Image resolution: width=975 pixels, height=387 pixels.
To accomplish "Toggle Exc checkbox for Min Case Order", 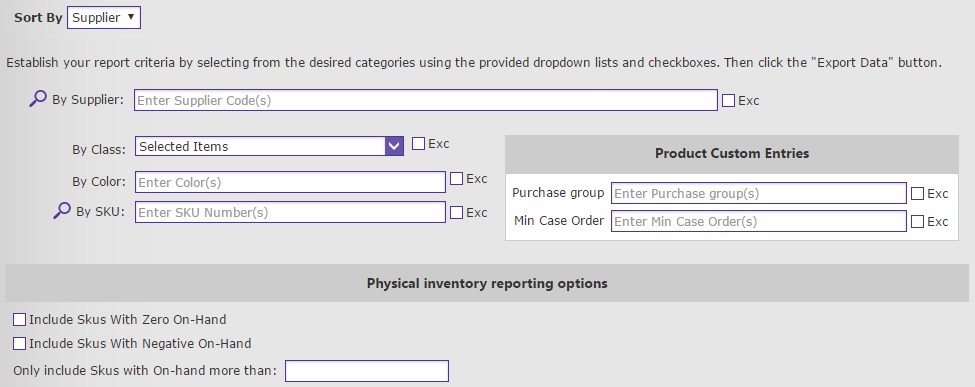I will (x=917, y=221).
